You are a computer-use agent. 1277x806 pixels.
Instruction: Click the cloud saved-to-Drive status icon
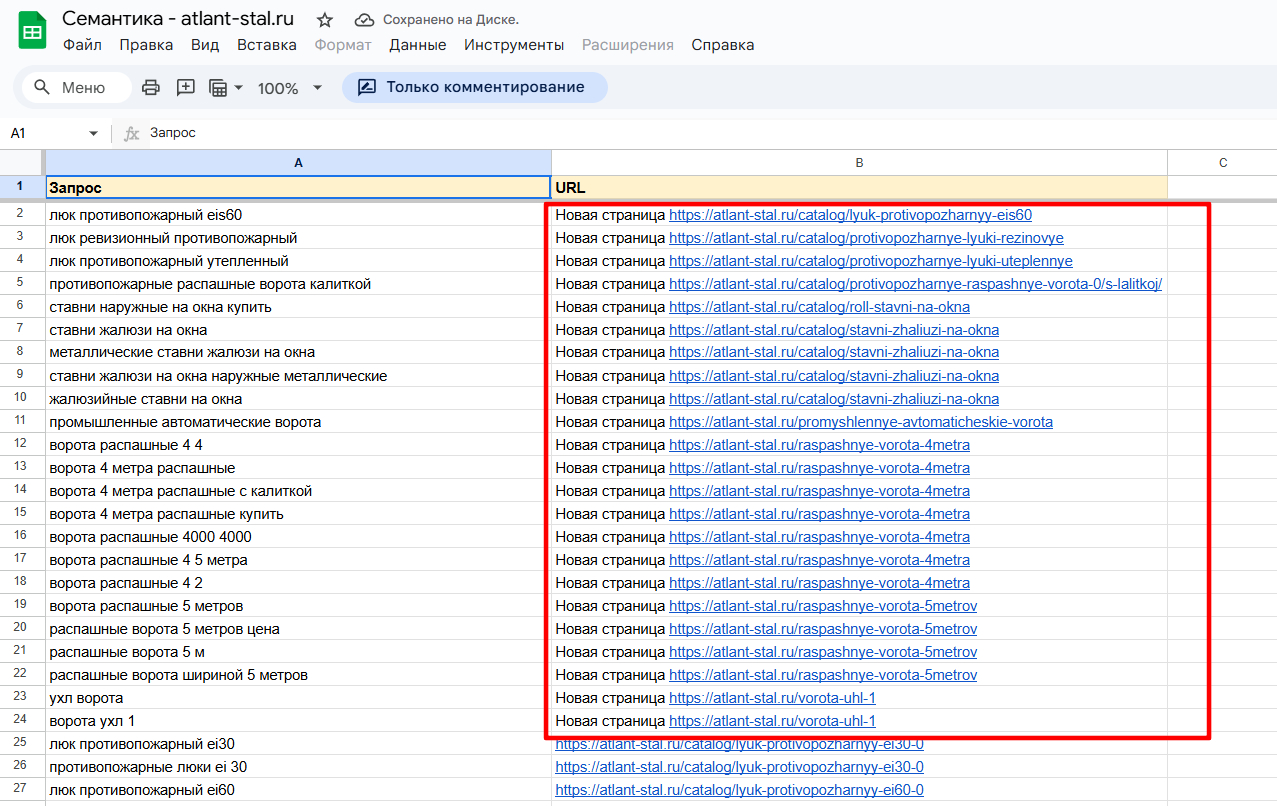point(364,20)
